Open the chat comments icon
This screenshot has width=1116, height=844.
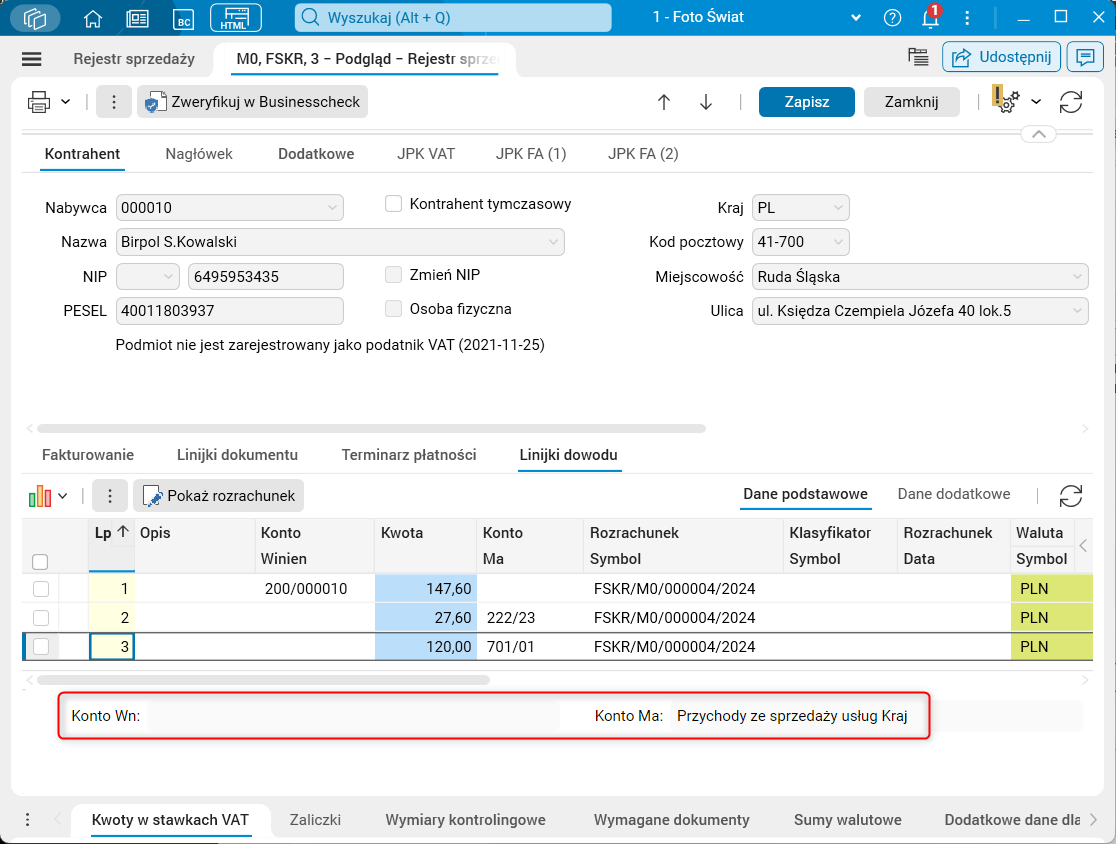(1083, 58)
